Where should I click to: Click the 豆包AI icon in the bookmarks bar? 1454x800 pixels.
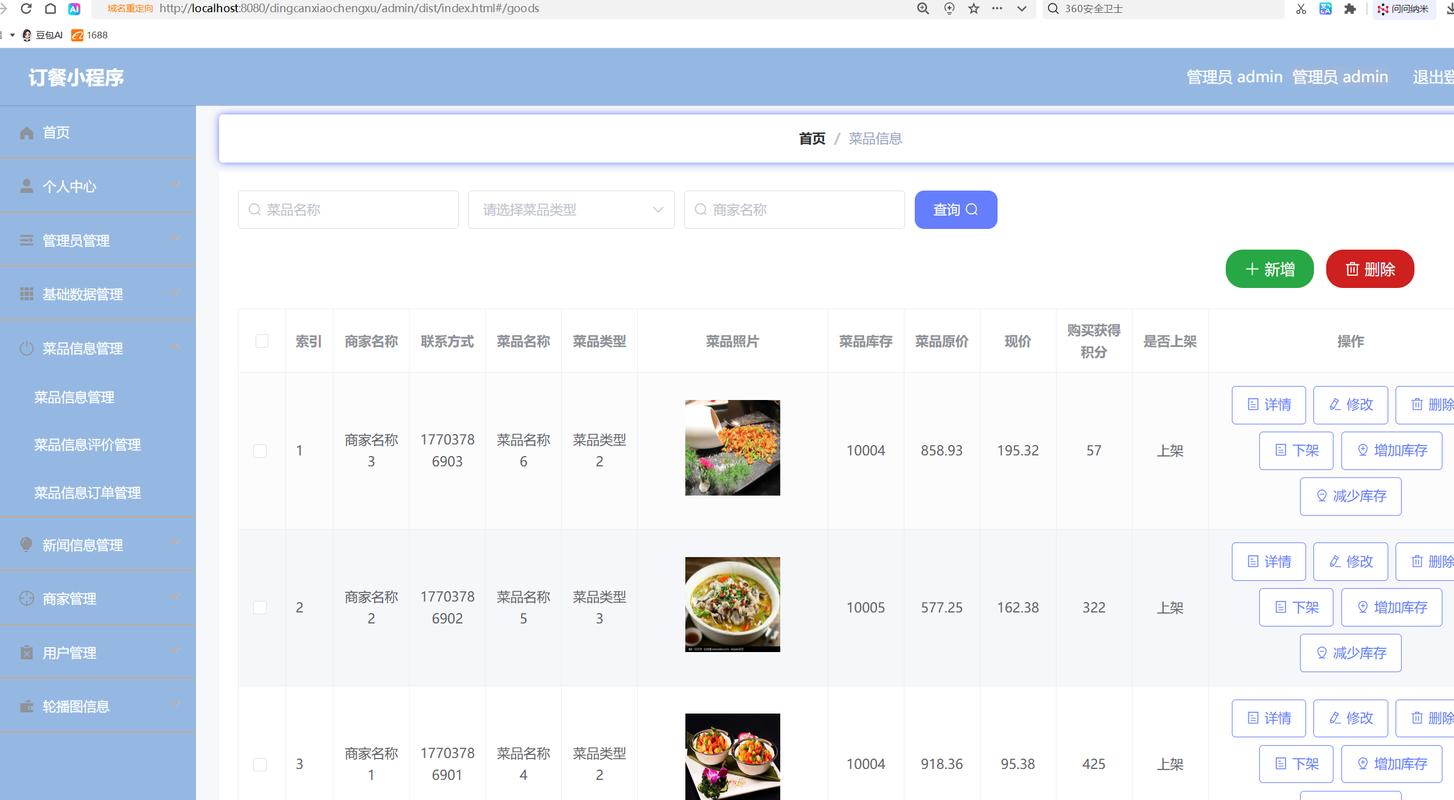pyautogui.click(x=26, y=35)
